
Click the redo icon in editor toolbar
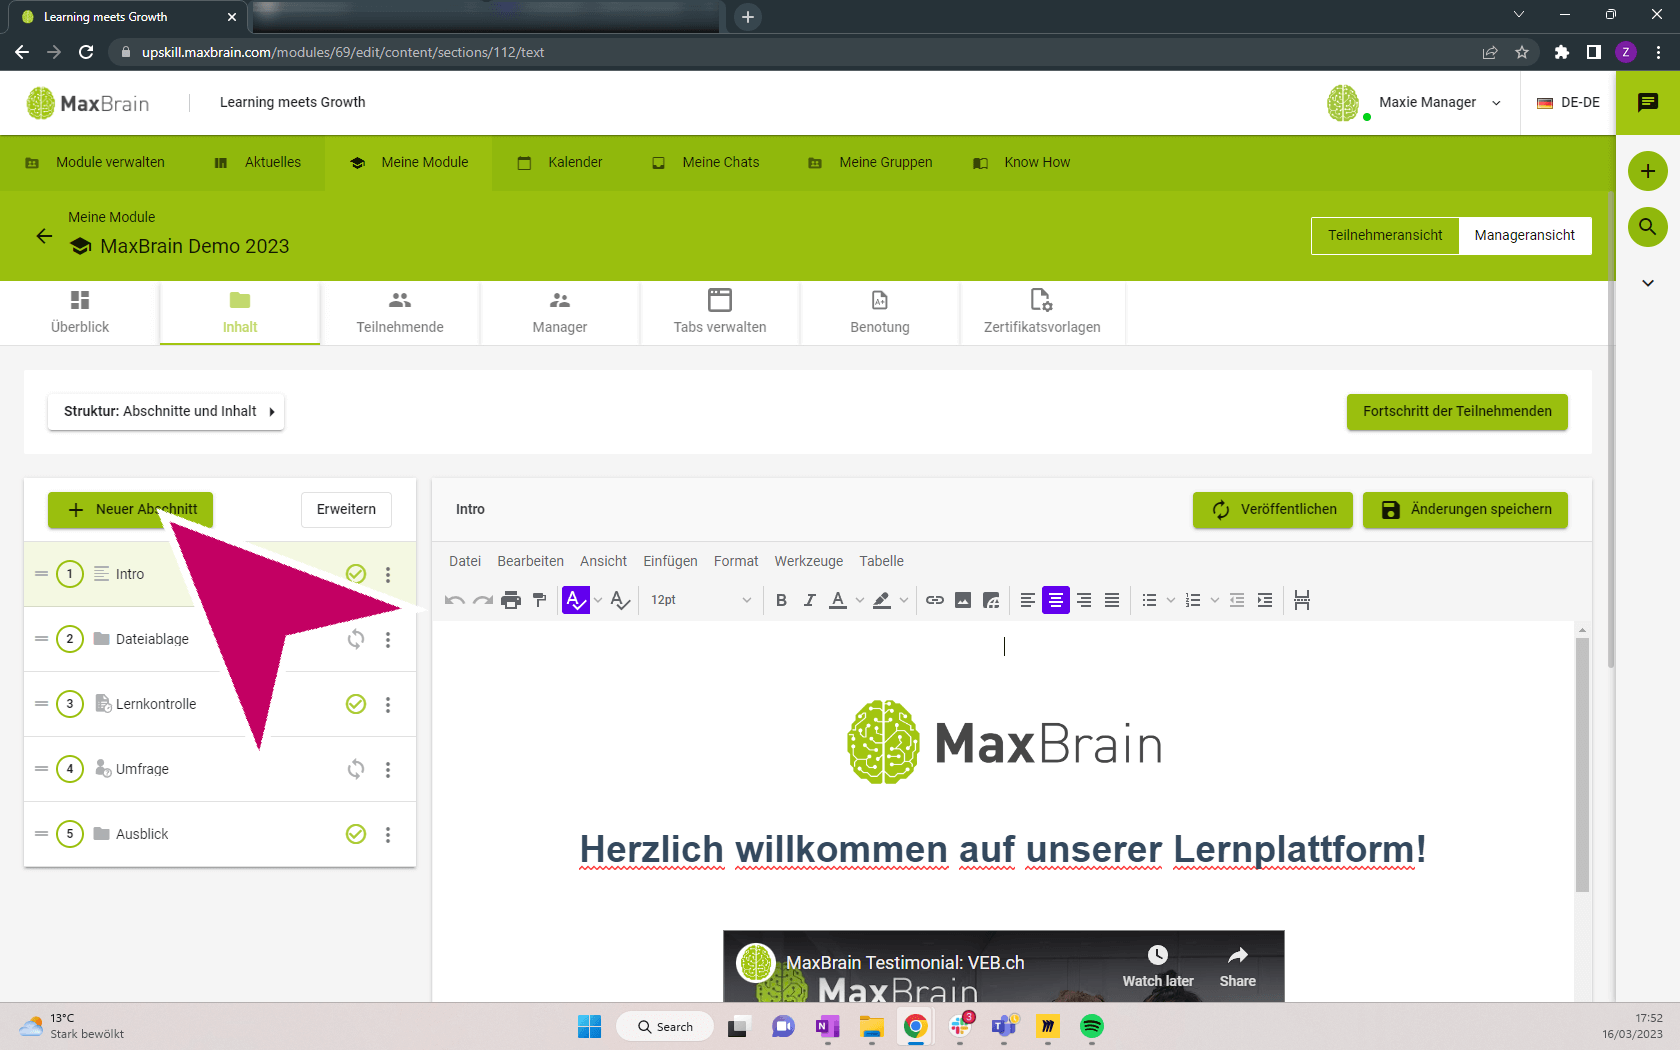[x=483, y=600]
